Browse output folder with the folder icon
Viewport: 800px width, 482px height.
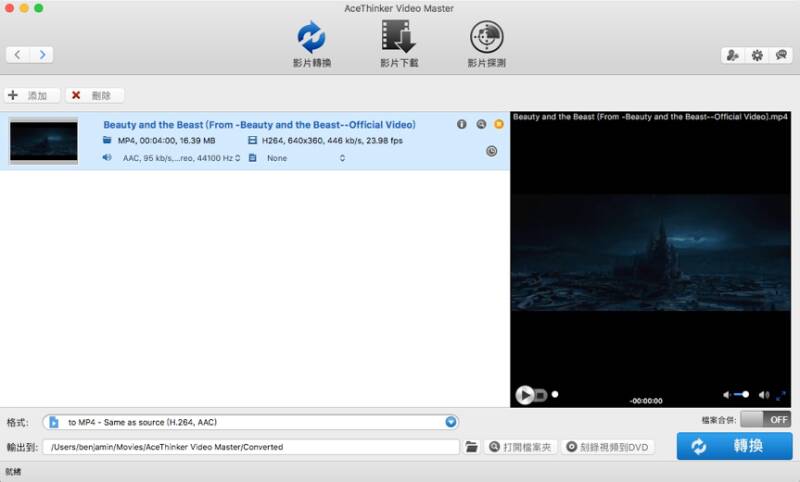click(x=471, y=447)
